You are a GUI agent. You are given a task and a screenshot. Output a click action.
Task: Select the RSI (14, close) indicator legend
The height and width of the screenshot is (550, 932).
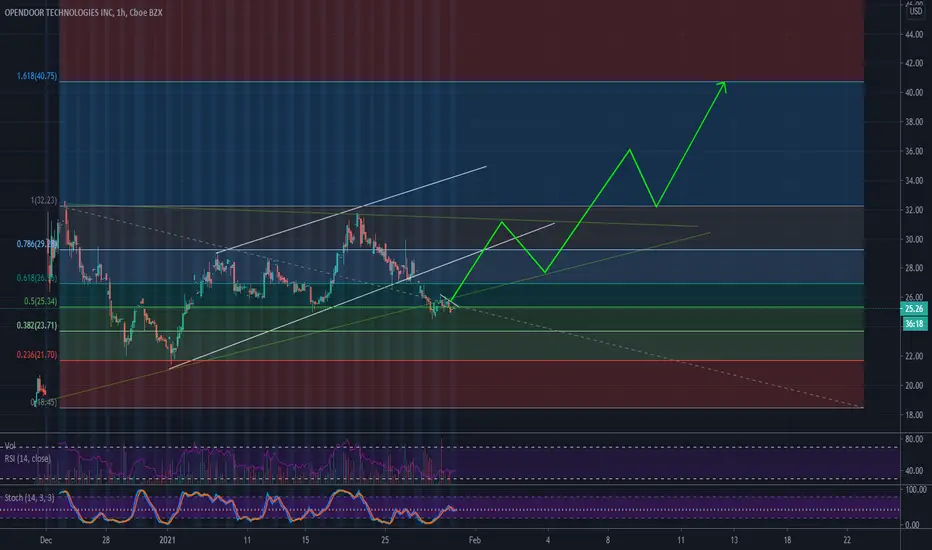27,458
